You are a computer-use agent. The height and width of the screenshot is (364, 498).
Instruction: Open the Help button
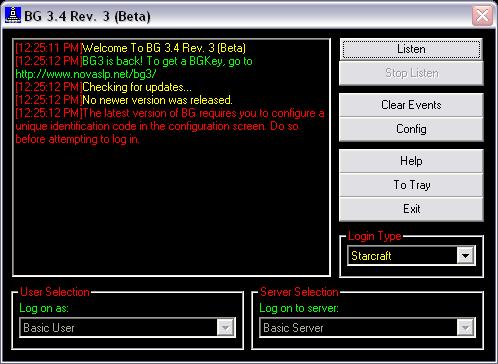pos(411,161)
